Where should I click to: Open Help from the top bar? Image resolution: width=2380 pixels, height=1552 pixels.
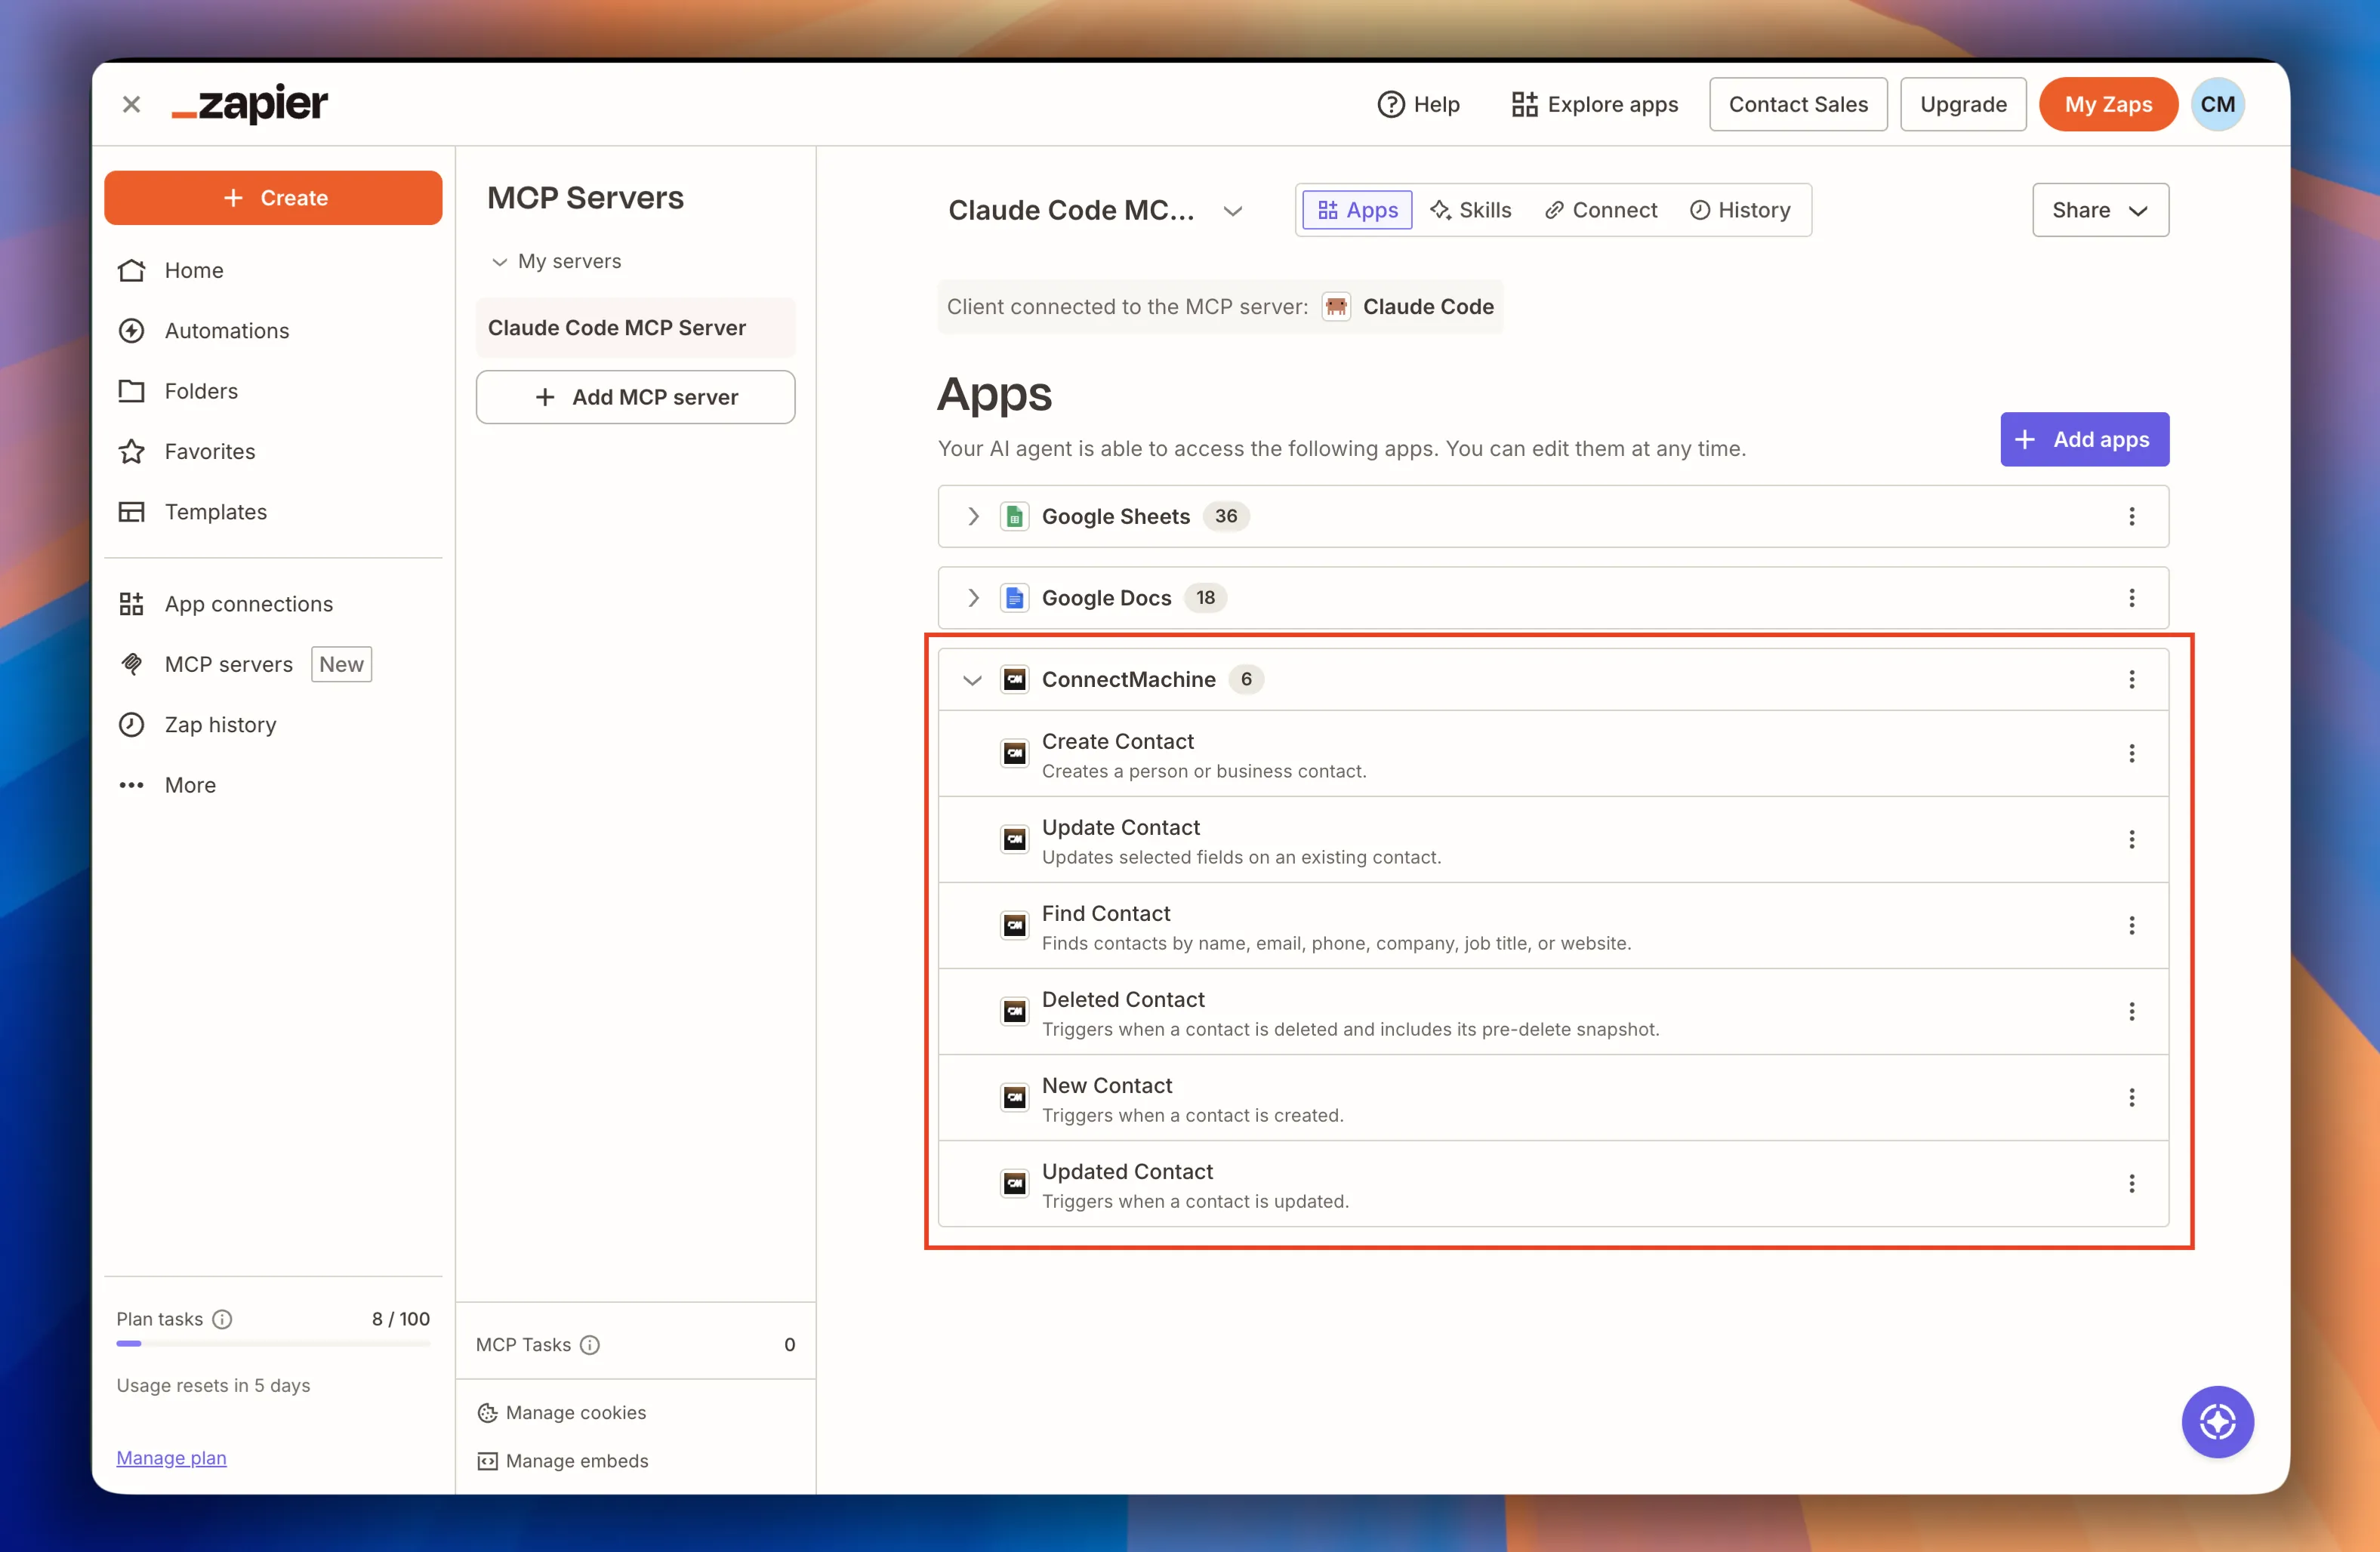1418,104
